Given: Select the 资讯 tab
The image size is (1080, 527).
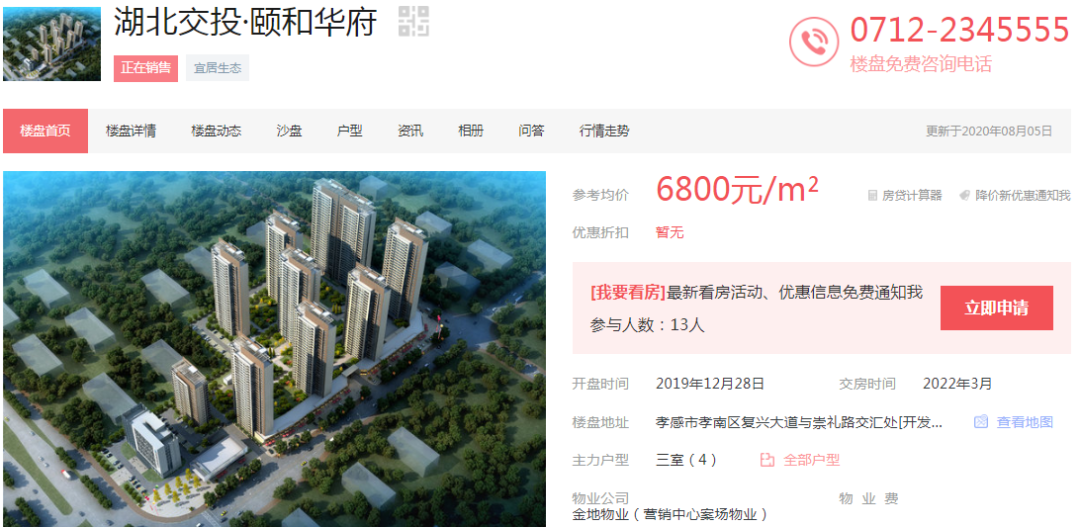Looking at the screenshot, I should pos(411,131).
